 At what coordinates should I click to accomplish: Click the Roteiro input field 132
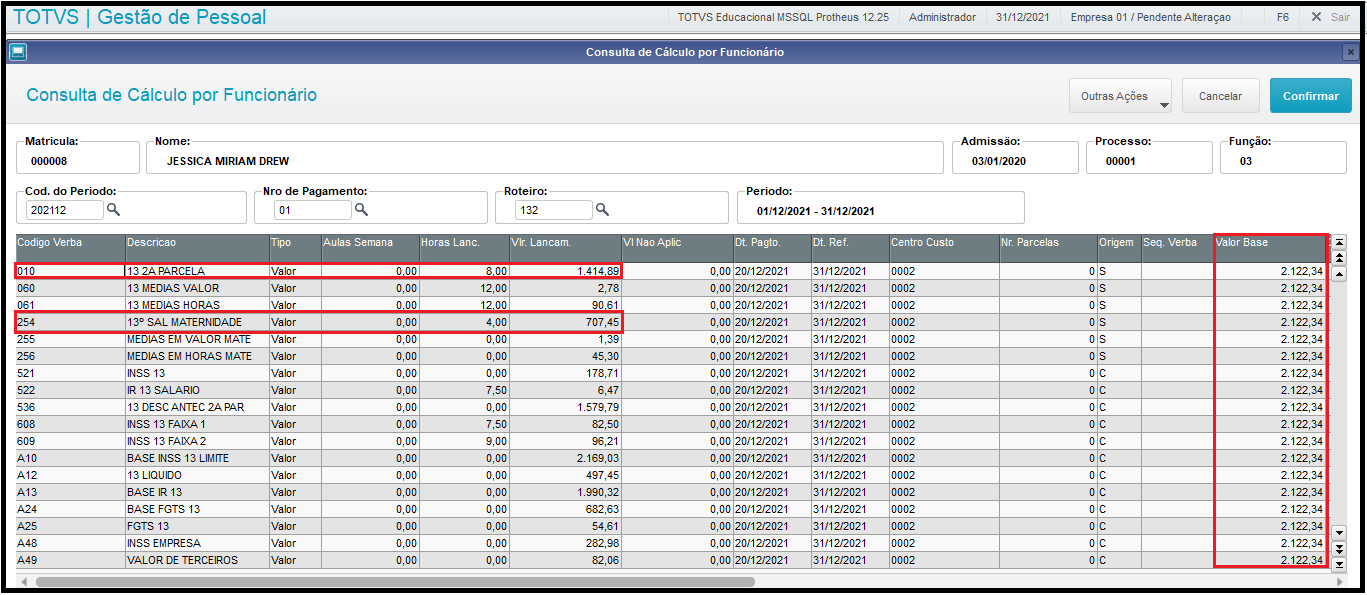[554, 210]
